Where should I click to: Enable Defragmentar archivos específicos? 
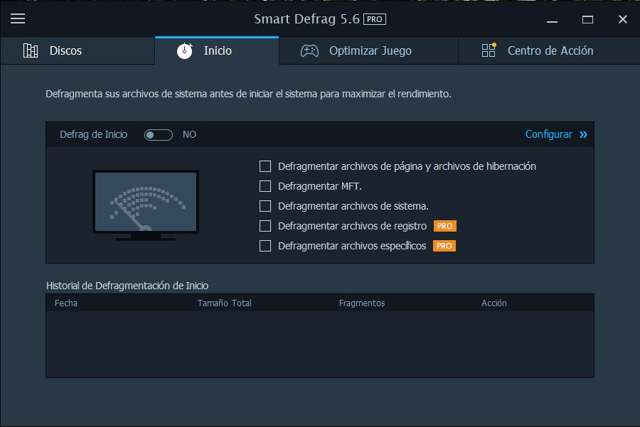point(265,246)
